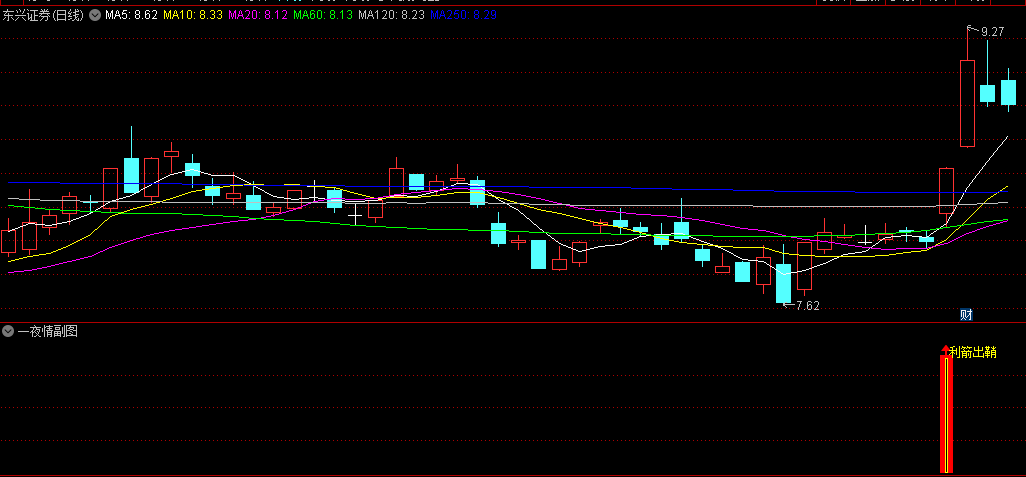Viewport: 1026px width, 477px height.
Task: Select the MA60: 8.13 indicator label
Action: point(323,16)
